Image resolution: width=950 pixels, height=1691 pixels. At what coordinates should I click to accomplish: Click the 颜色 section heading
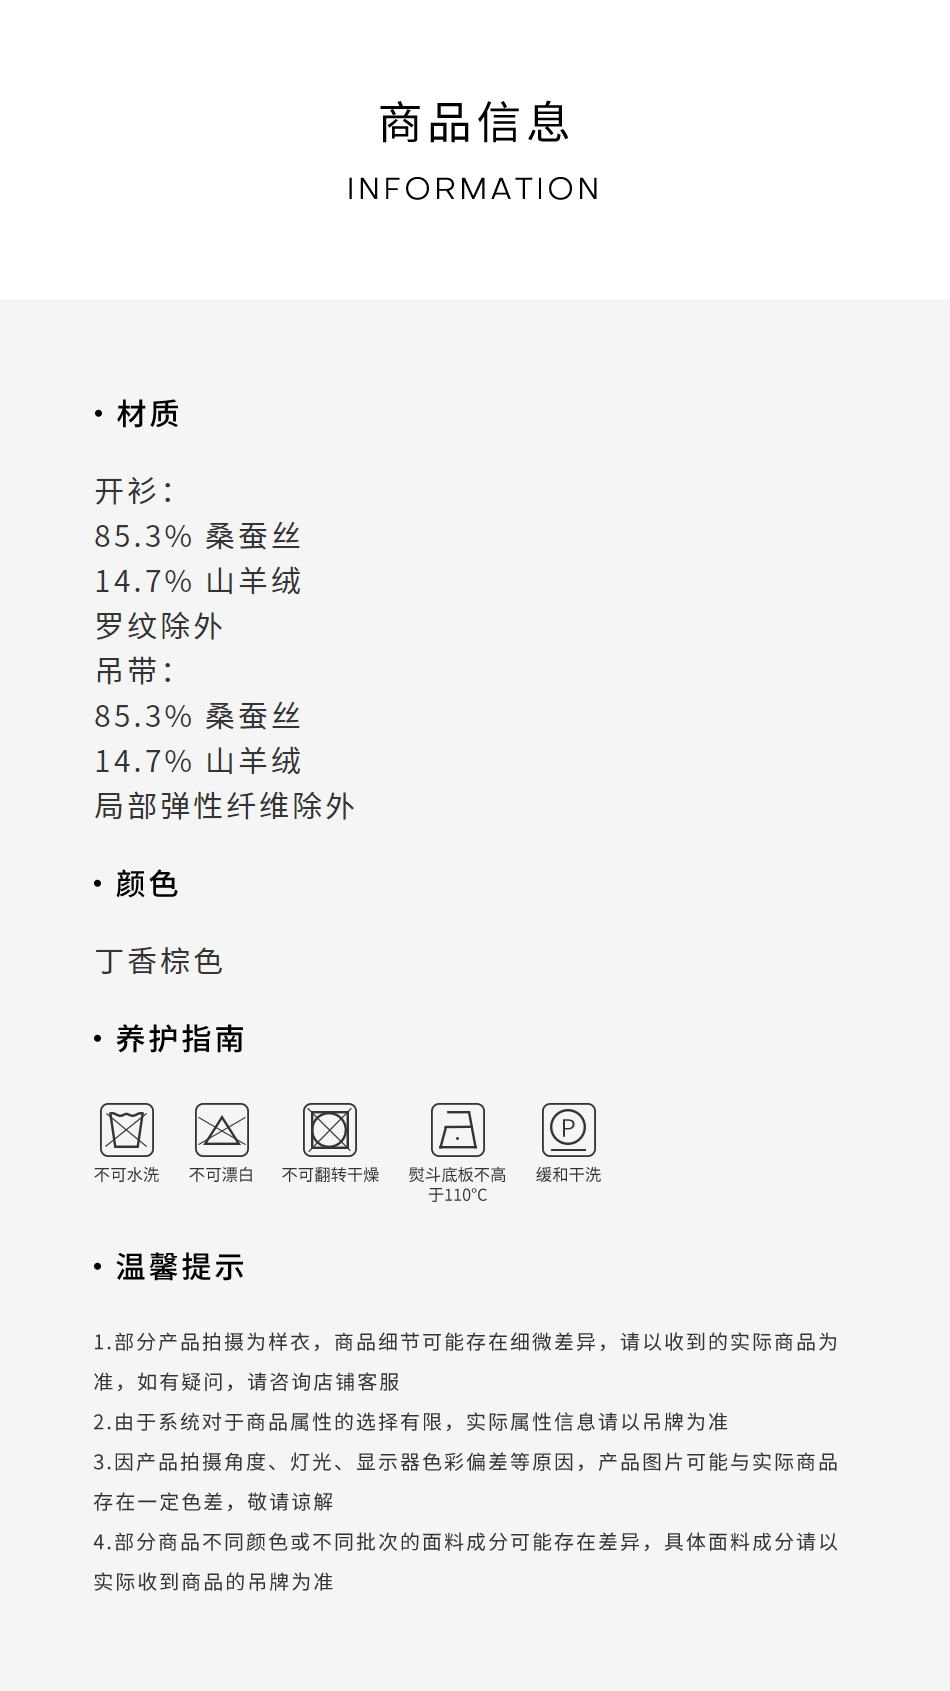click(147, 884)
